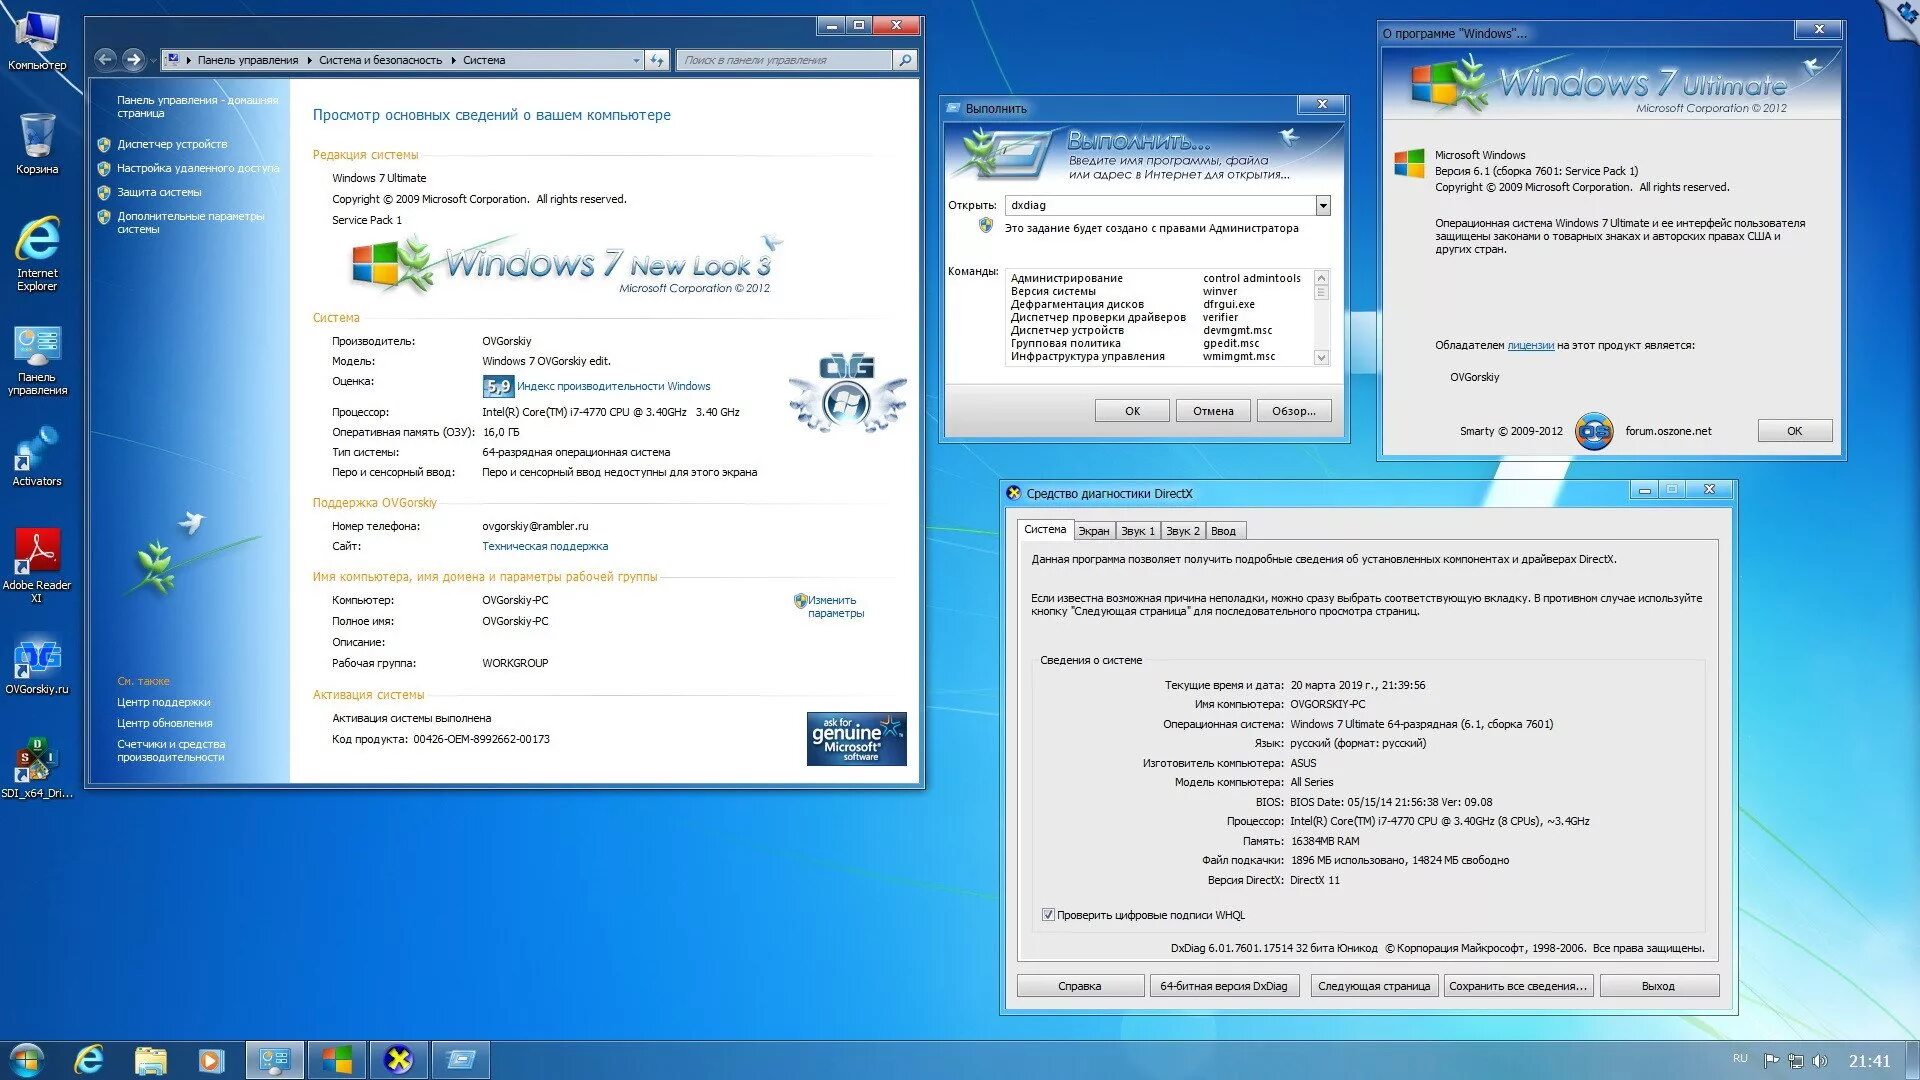Screen dimensions: 1920x1080
Task: Click Windows Media Player taskbar icon
Action: pyautogui.click(x=211, y=1060)
